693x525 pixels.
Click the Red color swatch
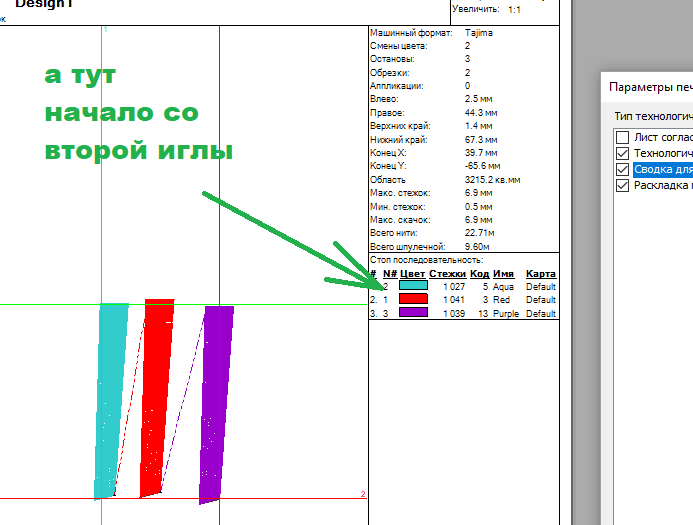coord(413,299)
